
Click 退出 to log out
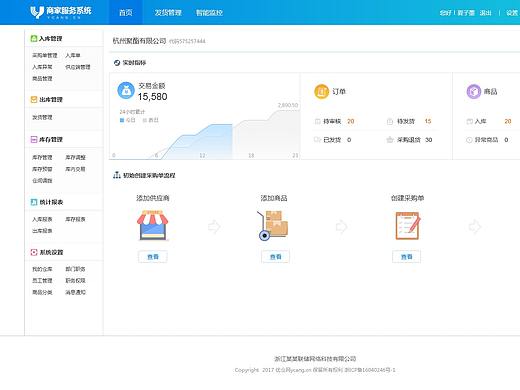tap(485, 13)
